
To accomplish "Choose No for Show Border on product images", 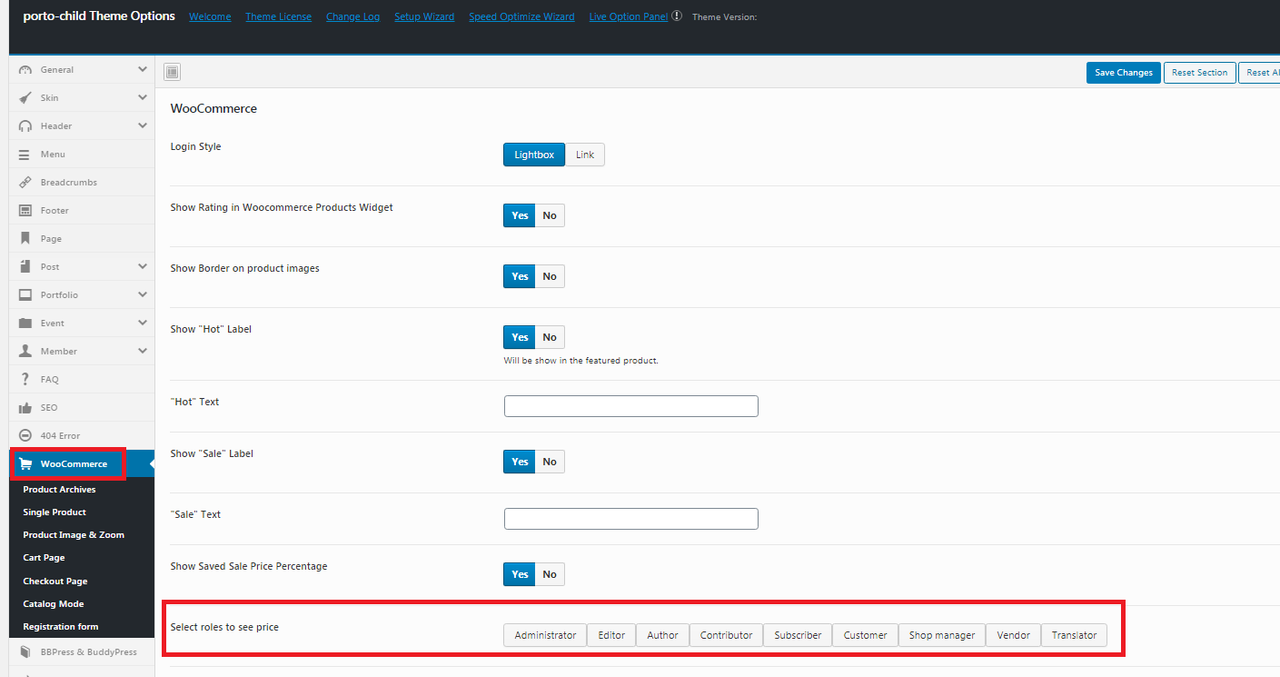I will (550, 276).
